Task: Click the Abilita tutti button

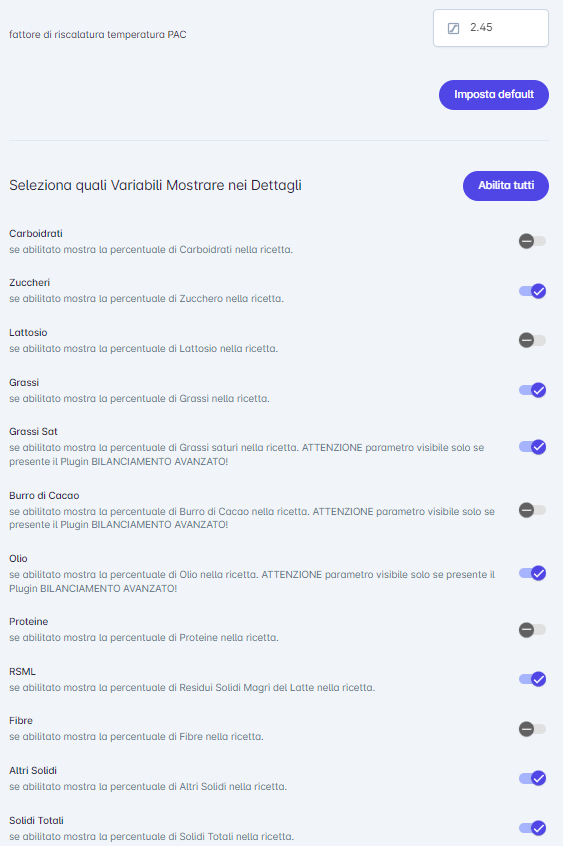Action: pos(506,186)
